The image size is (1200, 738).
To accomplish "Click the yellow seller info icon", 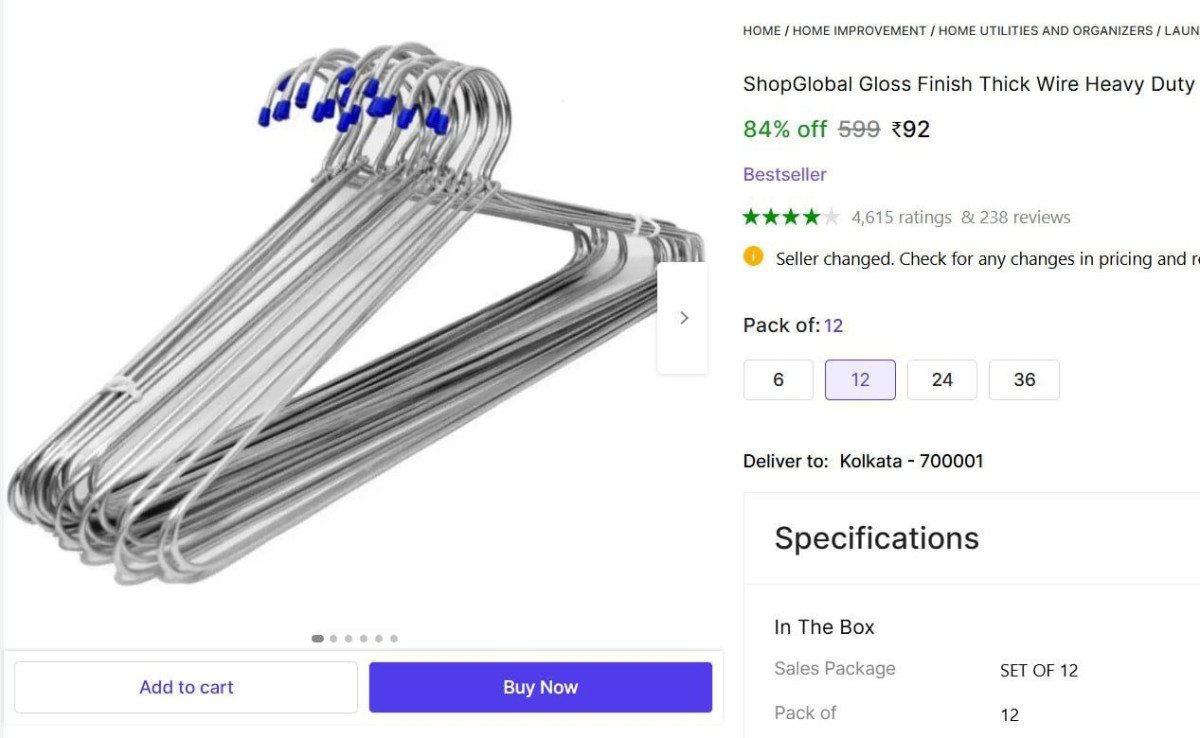I will [x=753, y=257].
